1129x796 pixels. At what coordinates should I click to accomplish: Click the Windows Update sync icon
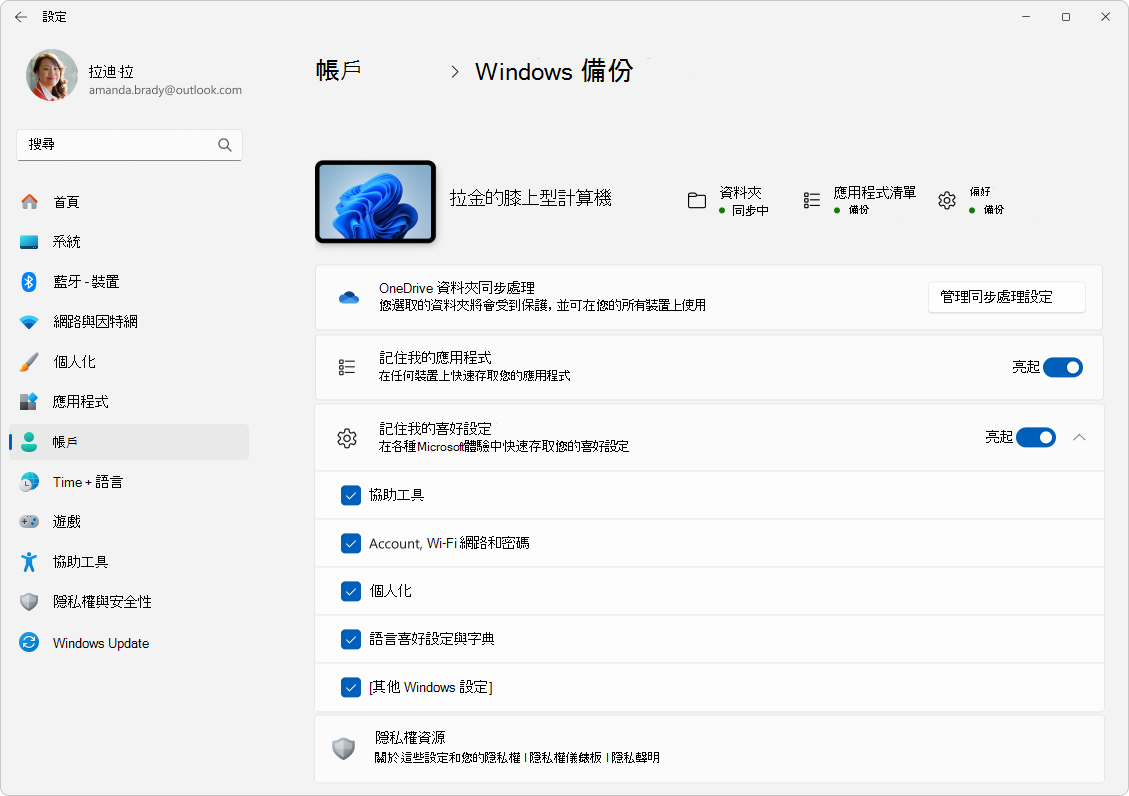[29, 642]
